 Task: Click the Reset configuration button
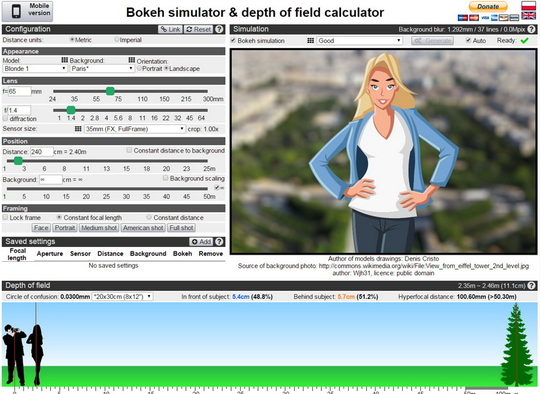pos(198,29)
